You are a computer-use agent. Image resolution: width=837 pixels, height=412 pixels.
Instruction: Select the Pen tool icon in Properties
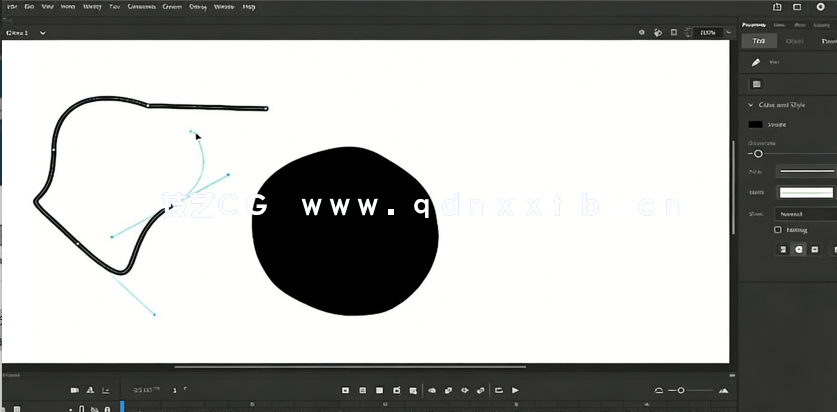tap(755, 62)
